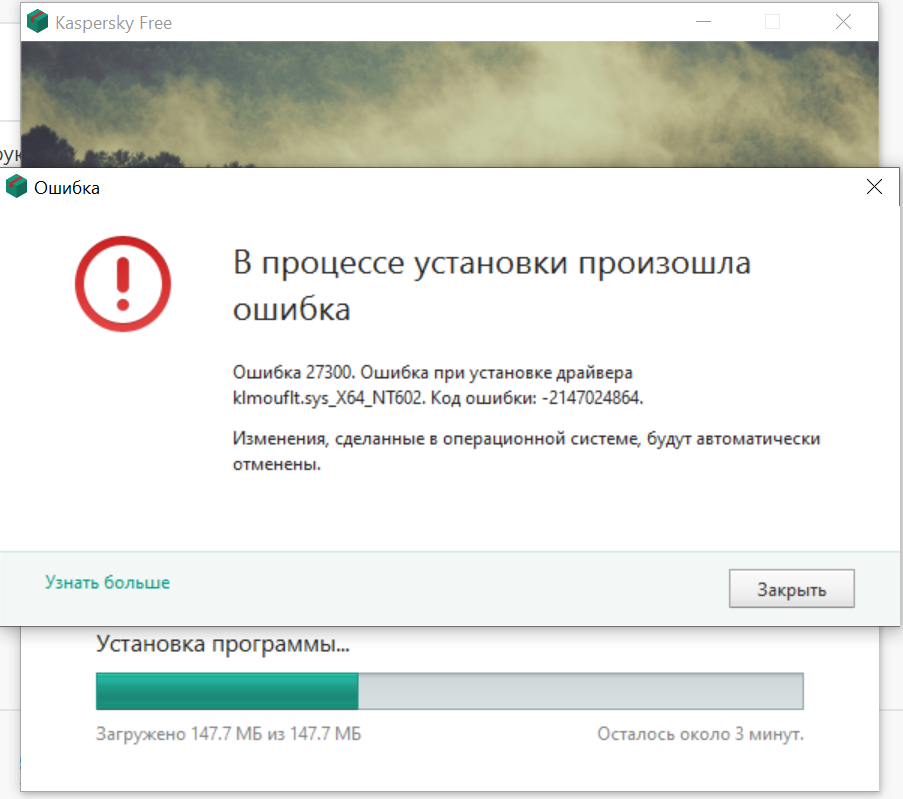Click the klmouflt.sys_X64_NT602 driver name text
The image size is (903, 799).
pyautogui.click(x=328, y=398)
